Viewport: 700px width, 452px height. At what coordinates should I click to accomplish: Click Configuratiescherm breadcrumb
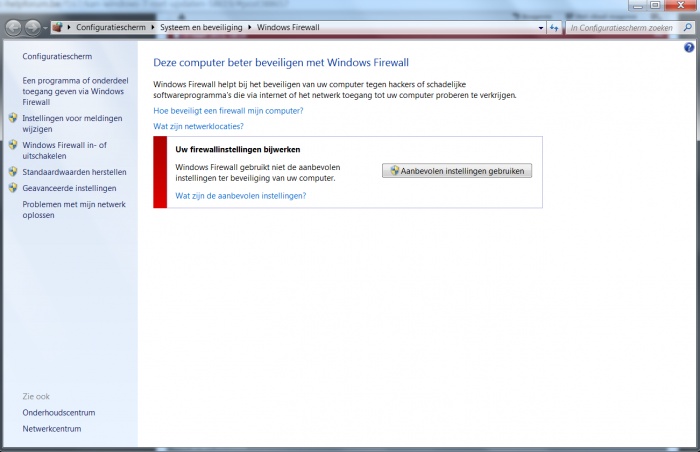coord(111,27)
